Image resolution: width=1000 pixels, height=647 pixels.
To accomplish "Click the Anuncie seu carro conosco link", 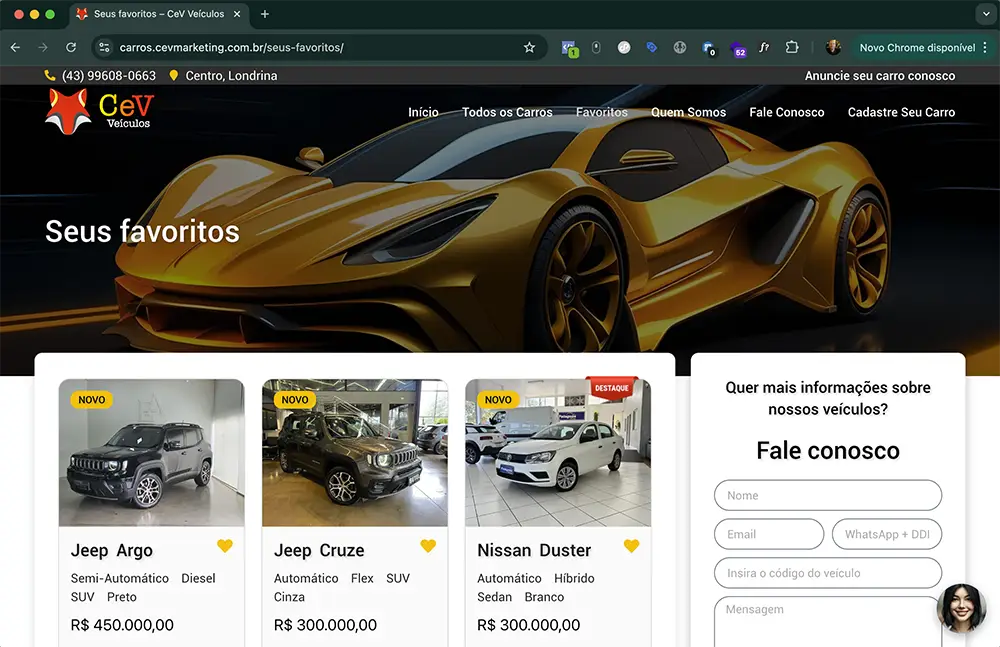I will point(879,76).
